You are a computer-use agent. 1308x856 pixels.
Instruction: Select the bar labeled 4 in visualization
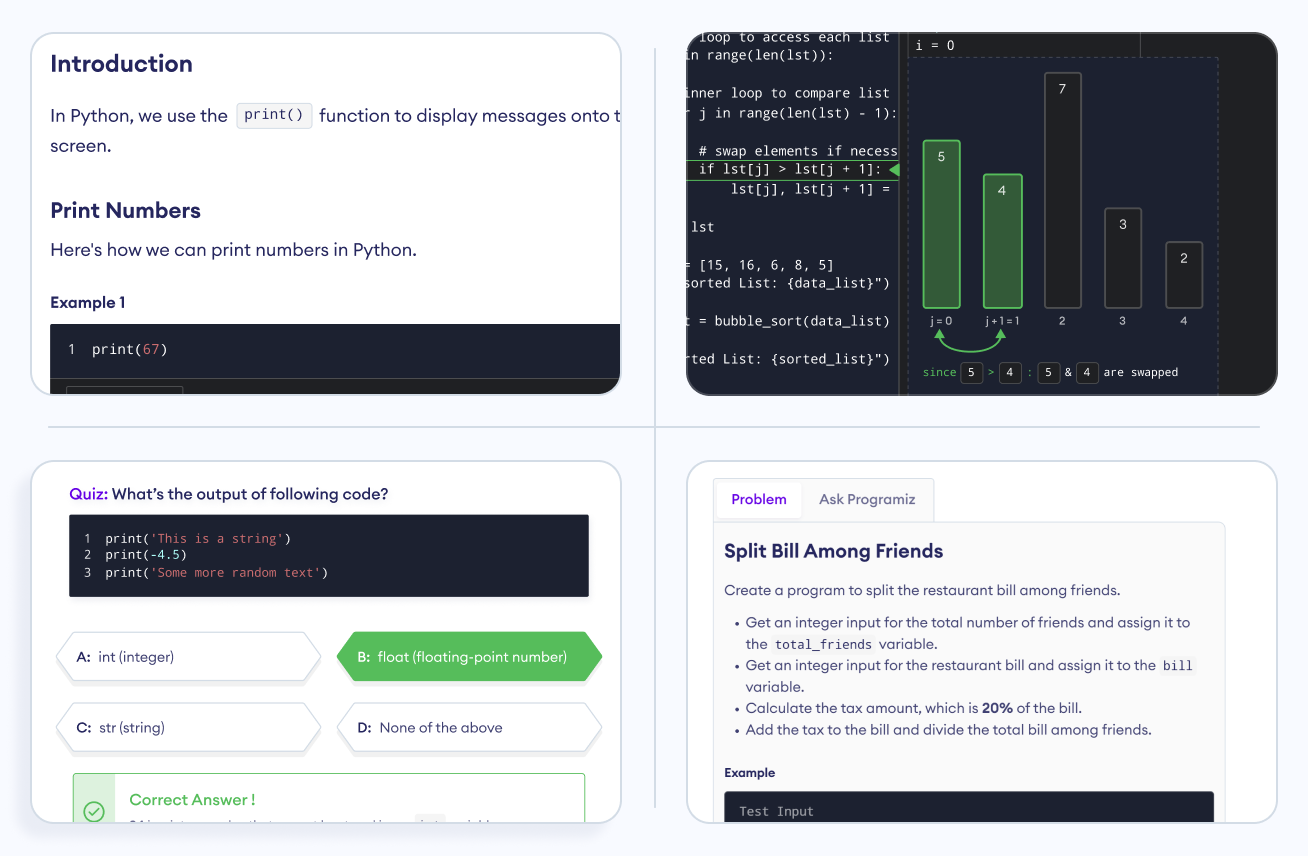(1002, 241)
